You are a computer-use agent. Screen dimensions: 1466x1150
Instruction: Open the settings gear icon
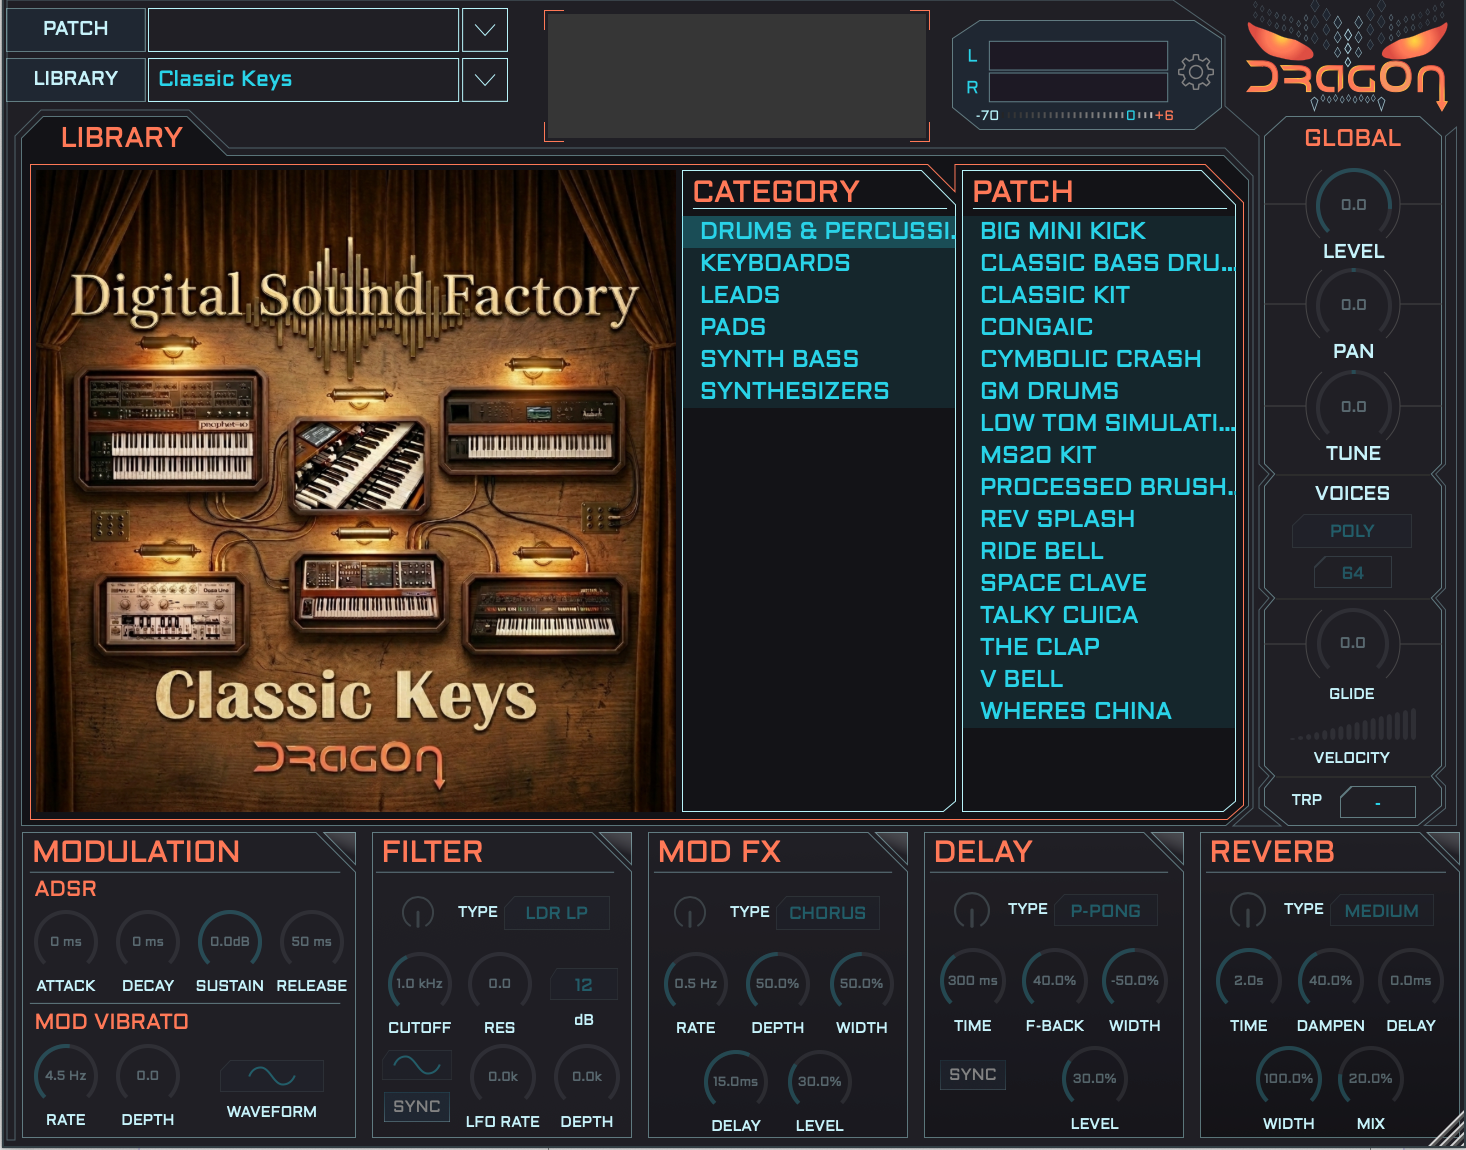pos(1195,72)
